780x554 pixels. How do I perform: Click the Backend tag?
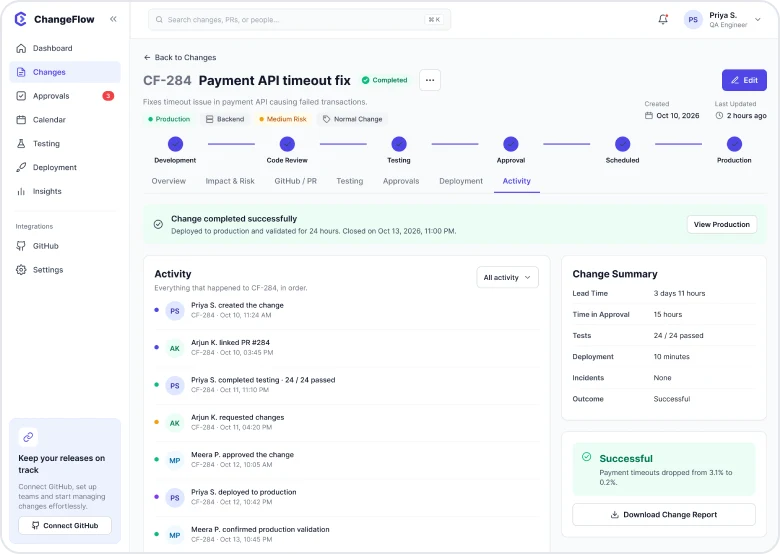pos(225,119)
